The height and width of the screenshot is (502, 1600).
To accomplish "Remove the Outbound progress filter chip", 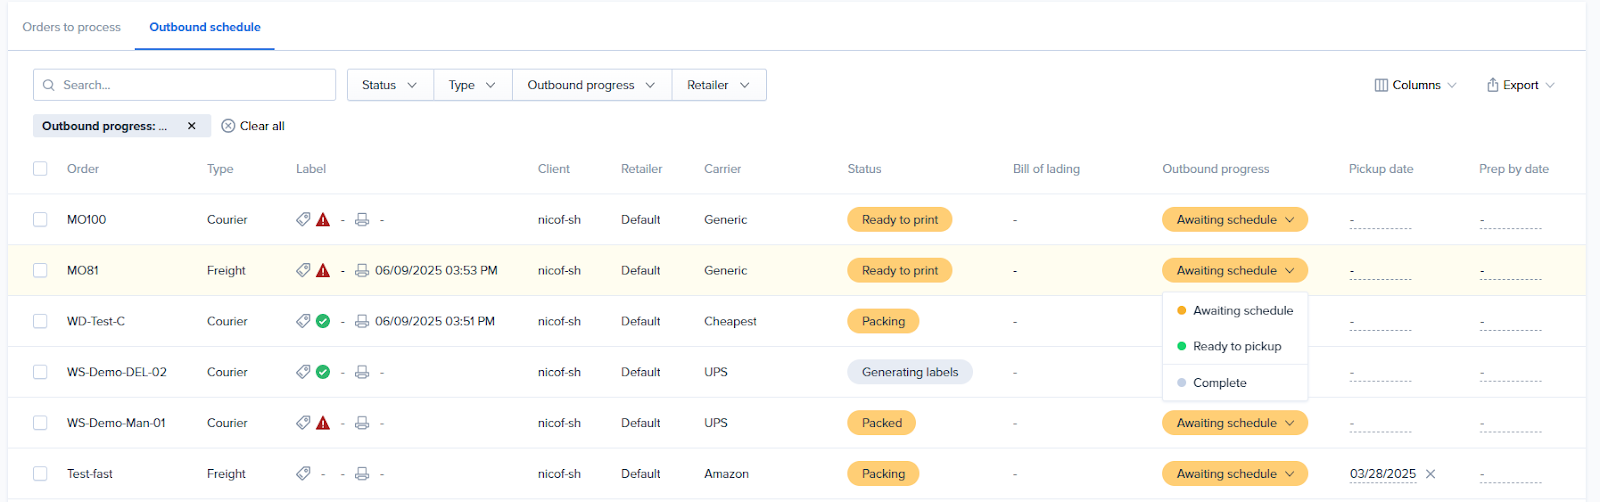I will point(192,126).
